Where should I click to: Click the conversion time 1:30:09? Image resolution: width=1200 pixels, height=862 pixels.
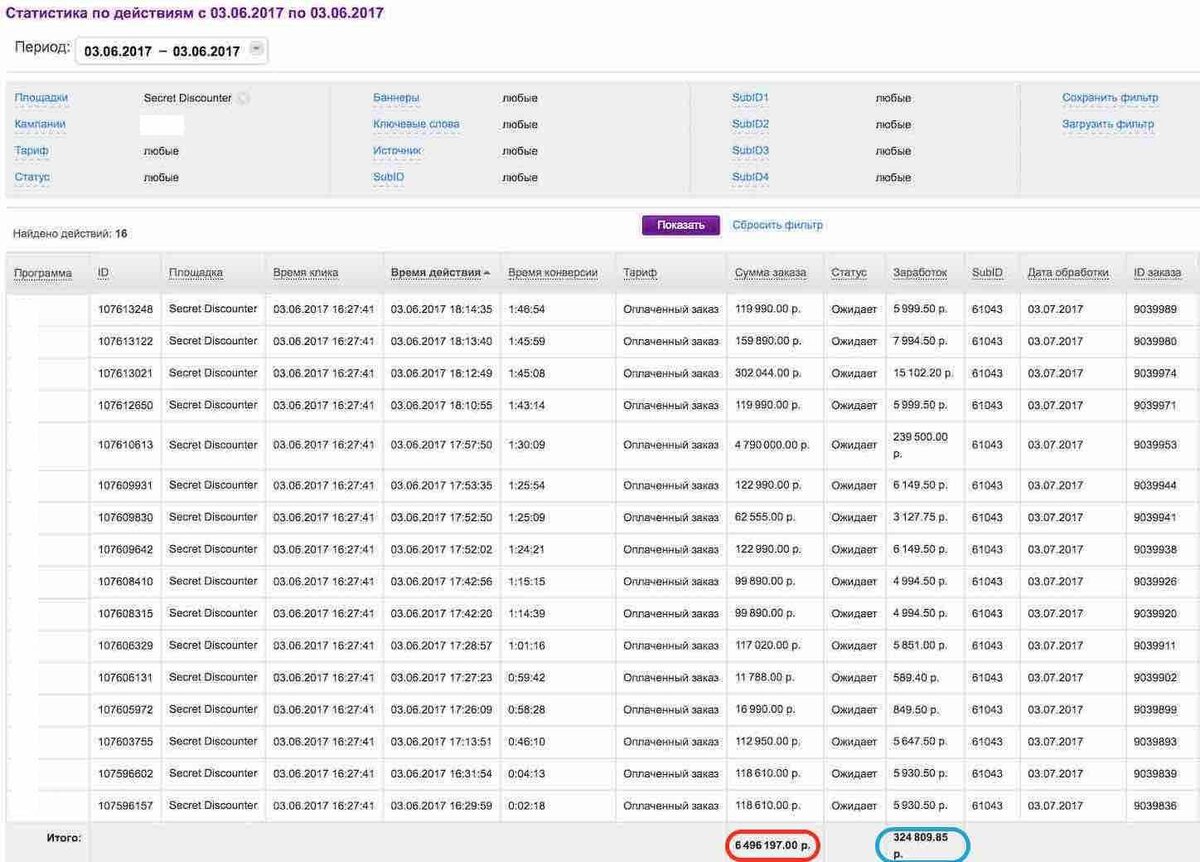525,445
